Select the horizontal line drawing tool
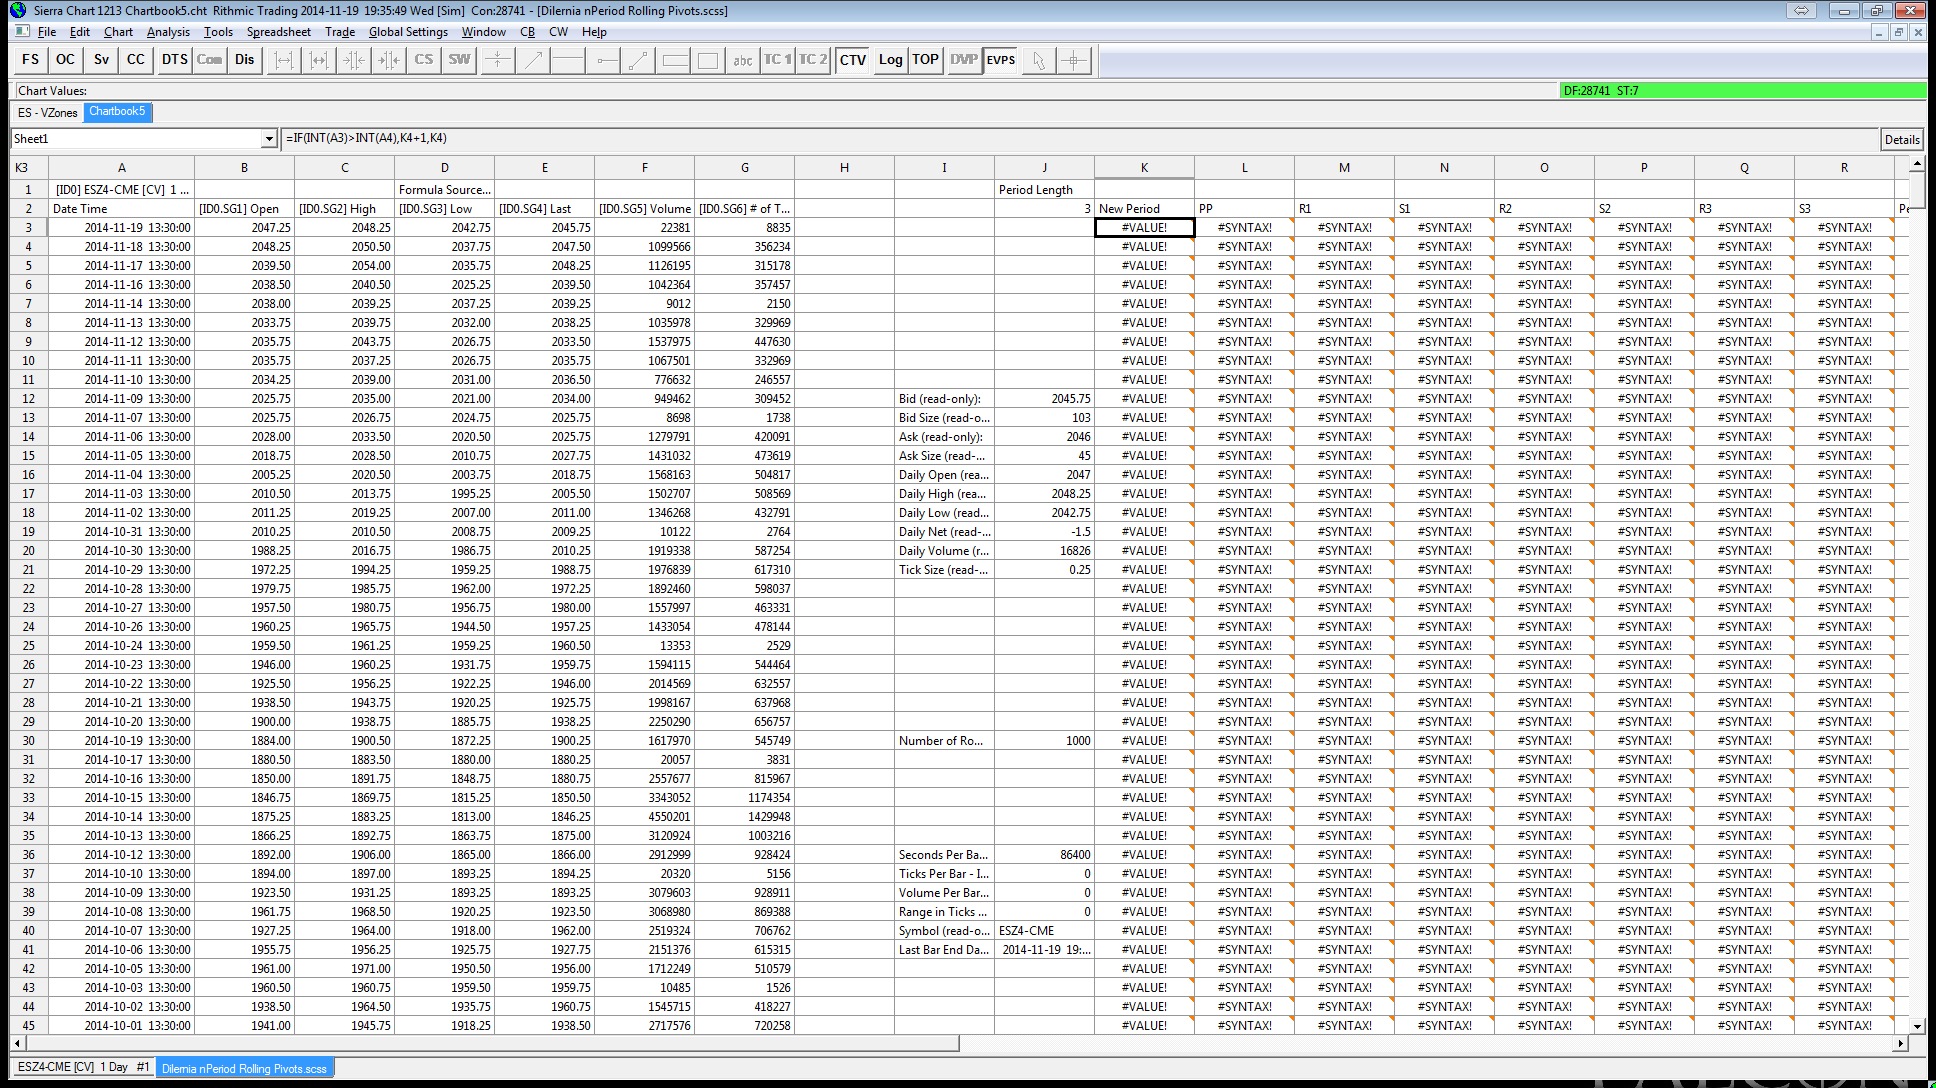This screenshot has height=1088, width=1936. click(x=567, y=60)
